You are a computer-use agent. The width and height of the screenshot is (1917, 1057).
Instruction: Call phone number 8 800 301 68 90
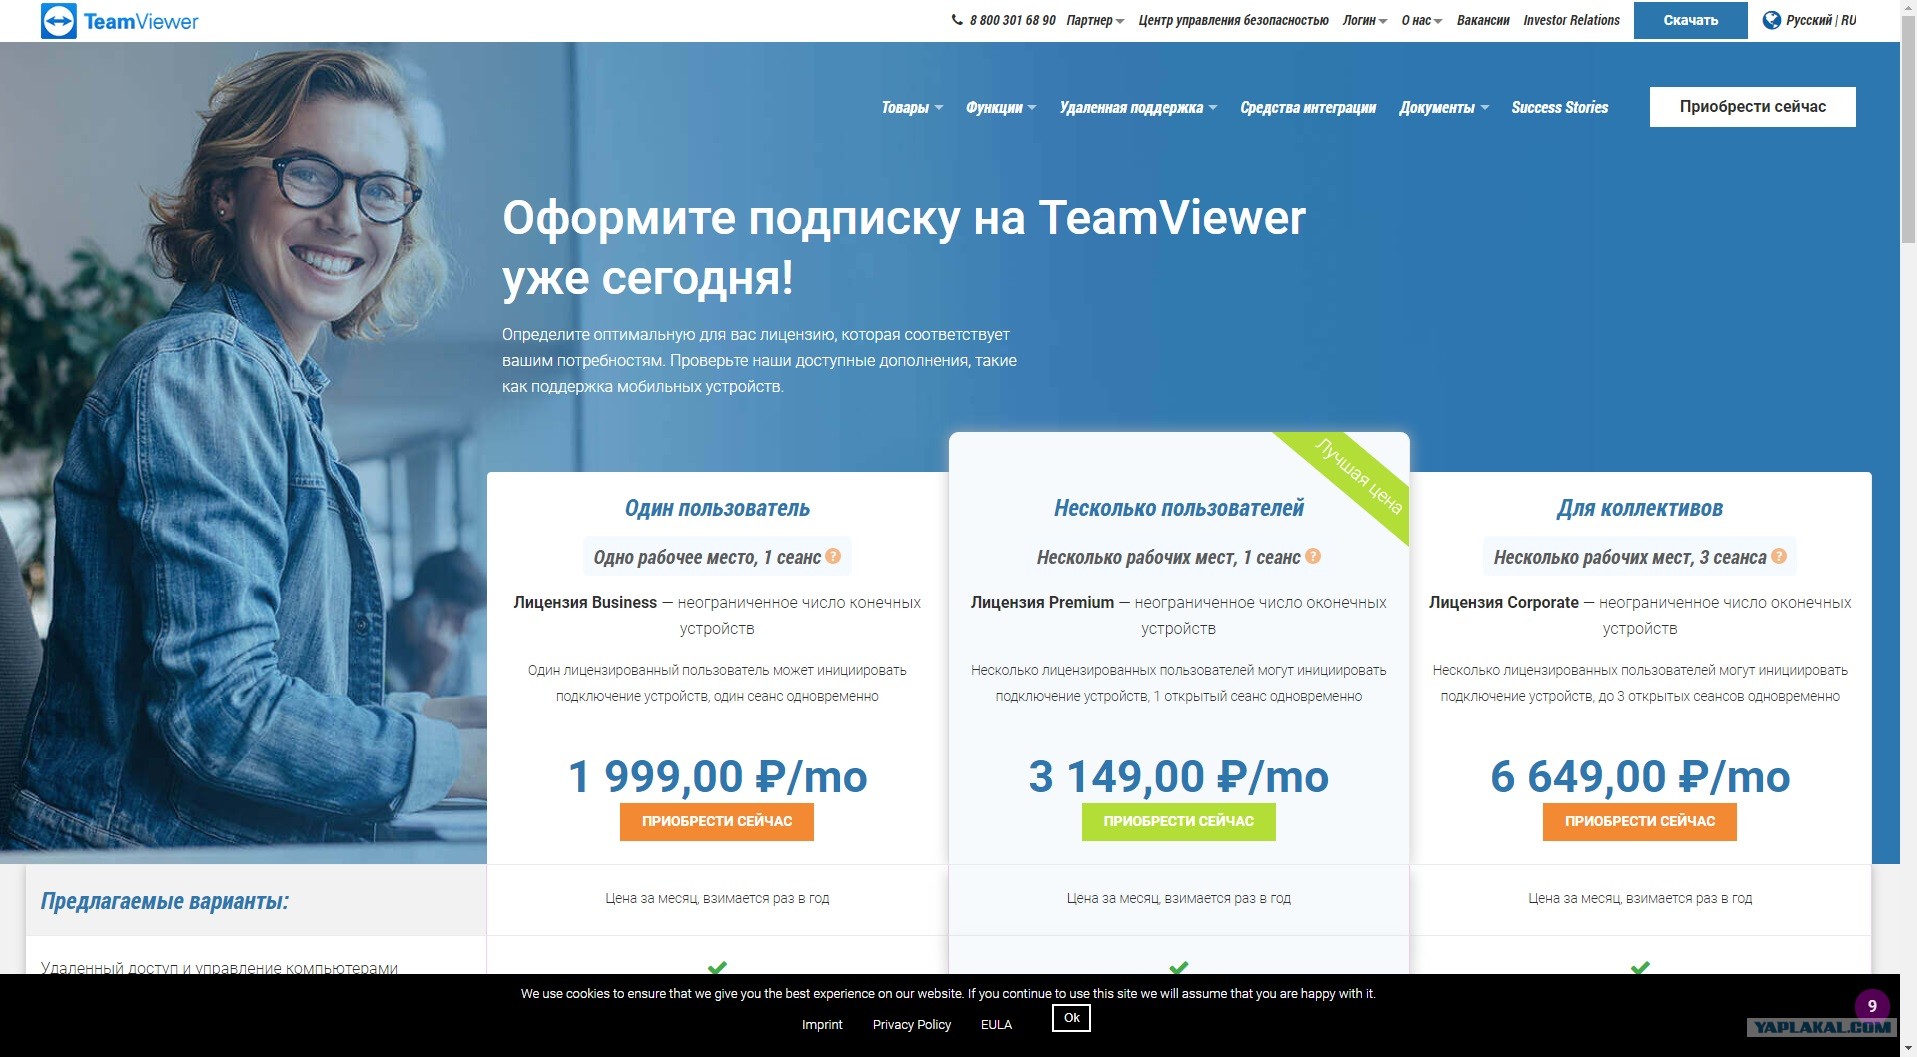tap(1012, 20)
